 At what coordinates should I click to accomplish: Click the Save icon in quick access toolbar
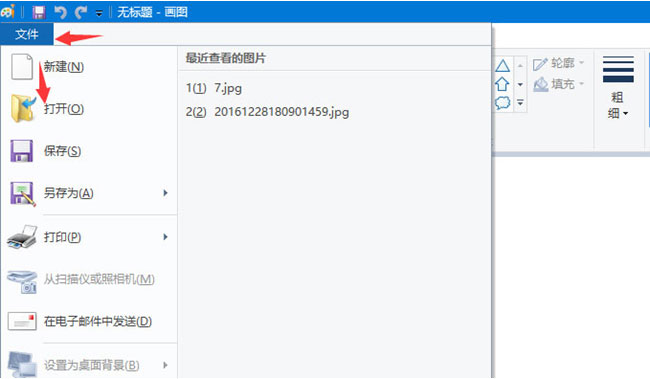[39, 12]
